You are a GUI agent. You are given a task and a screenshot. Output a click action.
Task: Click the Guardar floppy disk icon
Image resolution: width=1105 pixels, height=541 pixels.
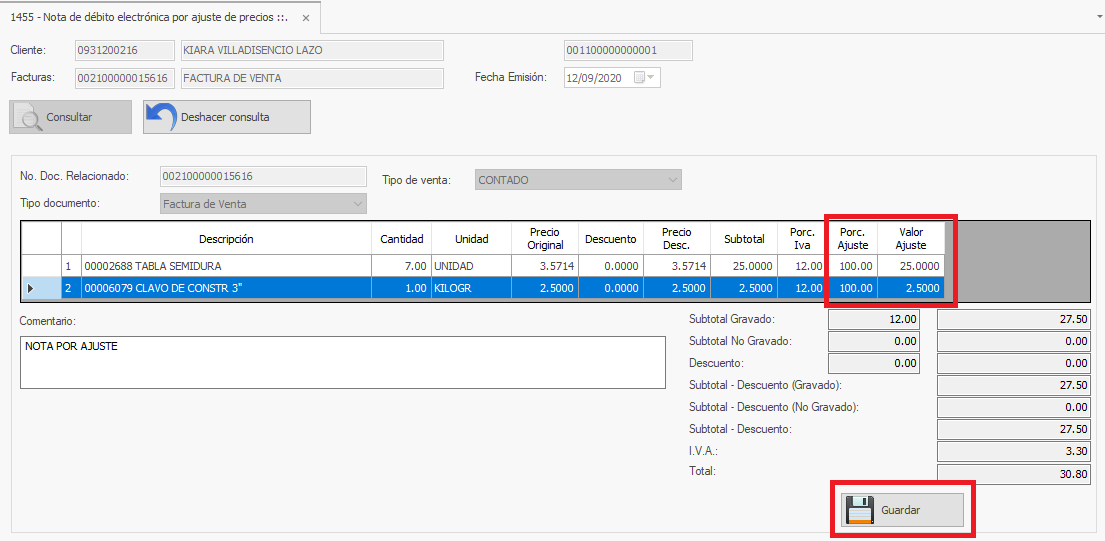[860, 510]
